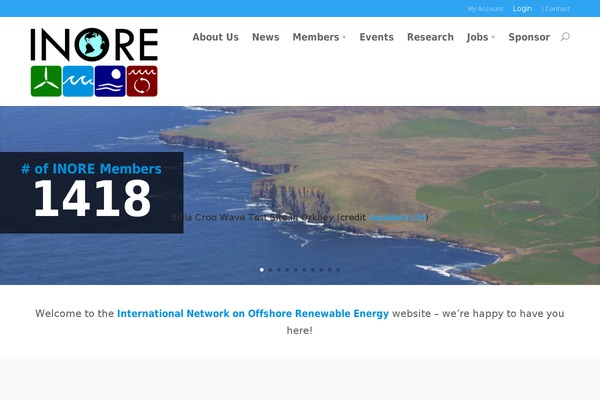Click the INORE member count 1418
This screenshot has width=600, height=400.
pyautogui.click(x=91, y=199)
